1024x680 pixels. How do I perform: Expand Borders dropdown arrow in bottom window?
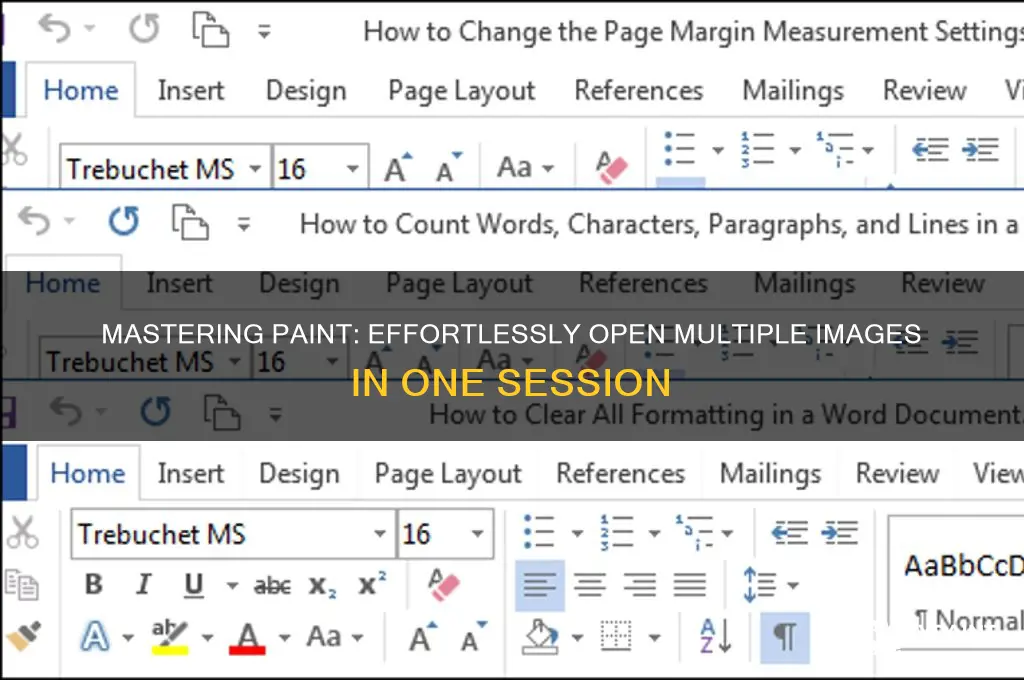point(654,638)
